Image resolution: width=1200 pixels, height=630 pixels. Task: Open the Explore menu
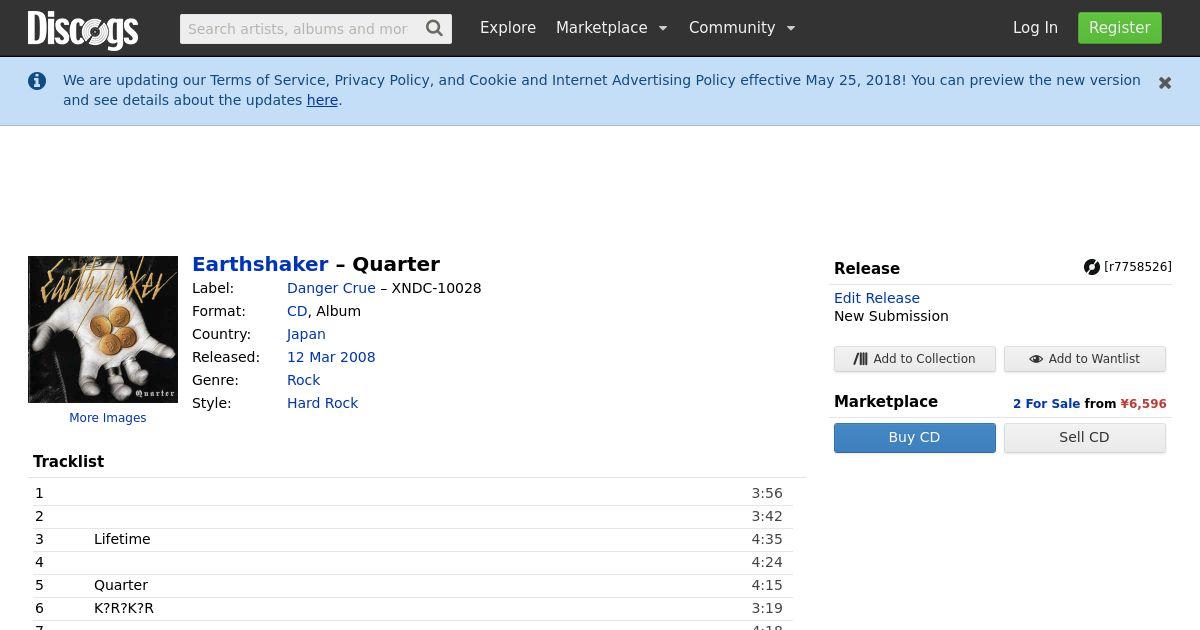[508, 28]
